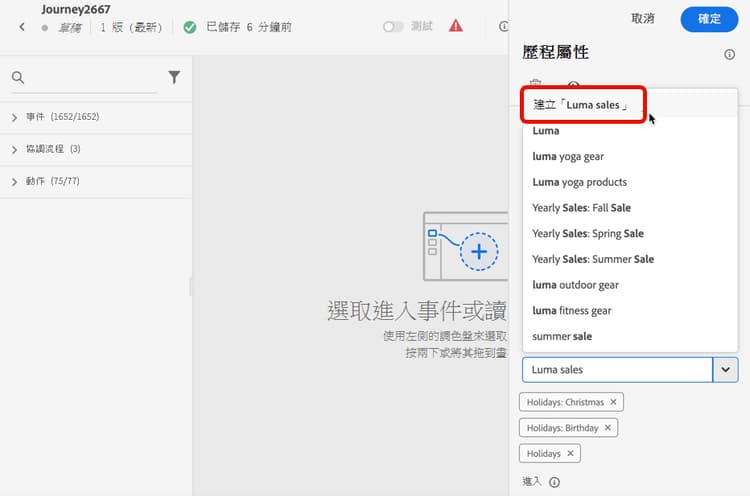Click the 1 版 (最新) version label
The height and width of the screenshot is (496, 750).
coord(131,27)
